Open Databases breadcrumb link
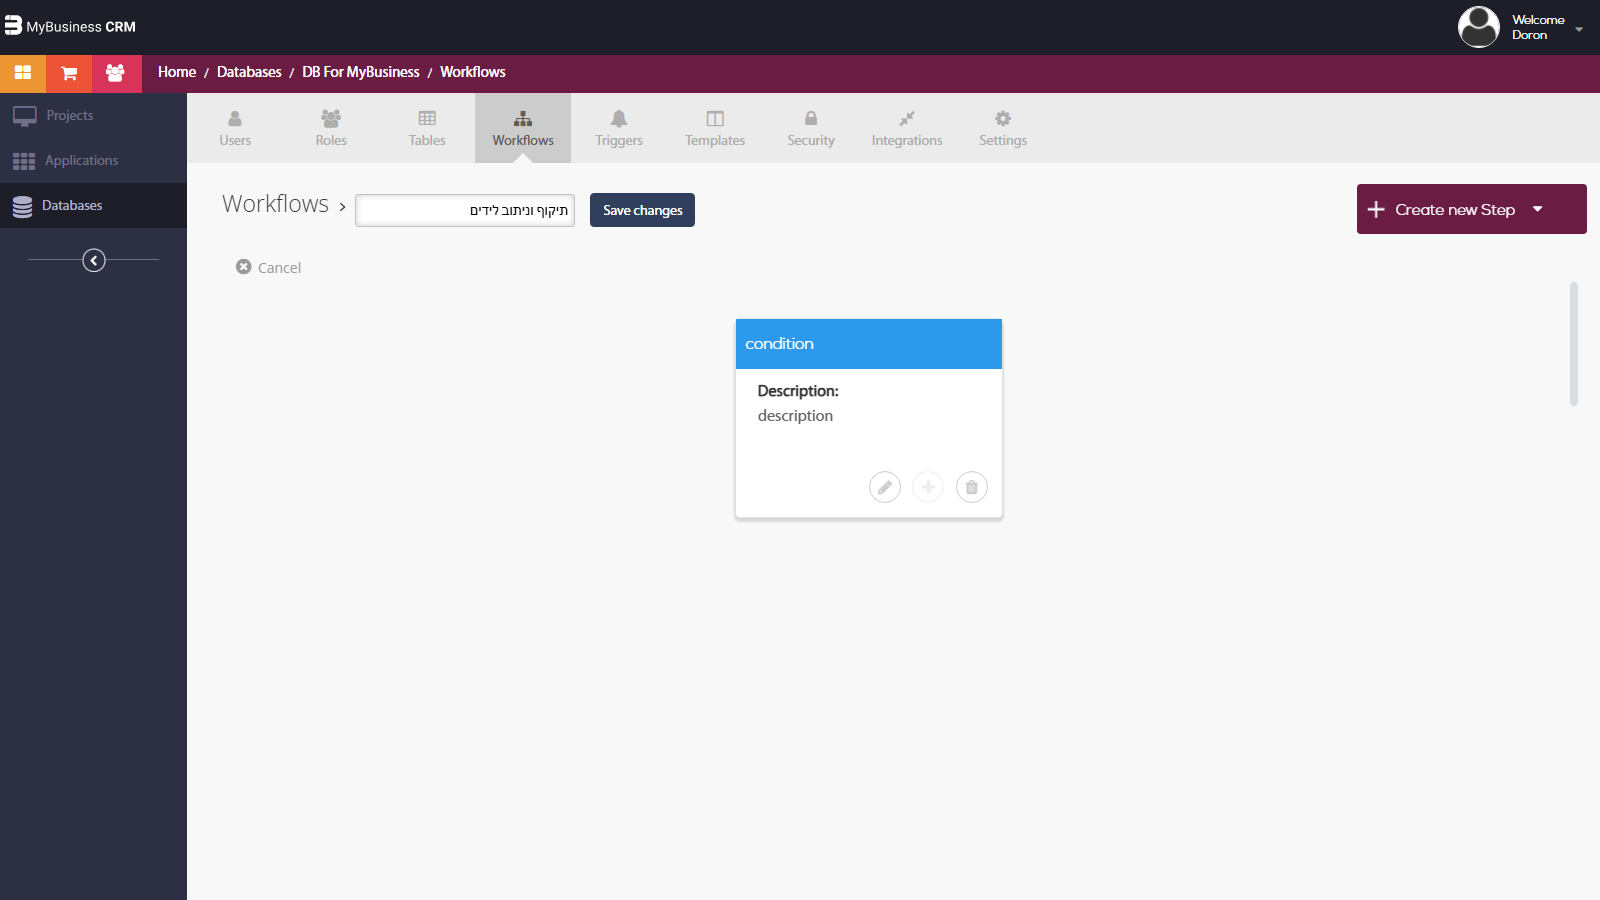The image size is (1600, 900). [249, 72]
